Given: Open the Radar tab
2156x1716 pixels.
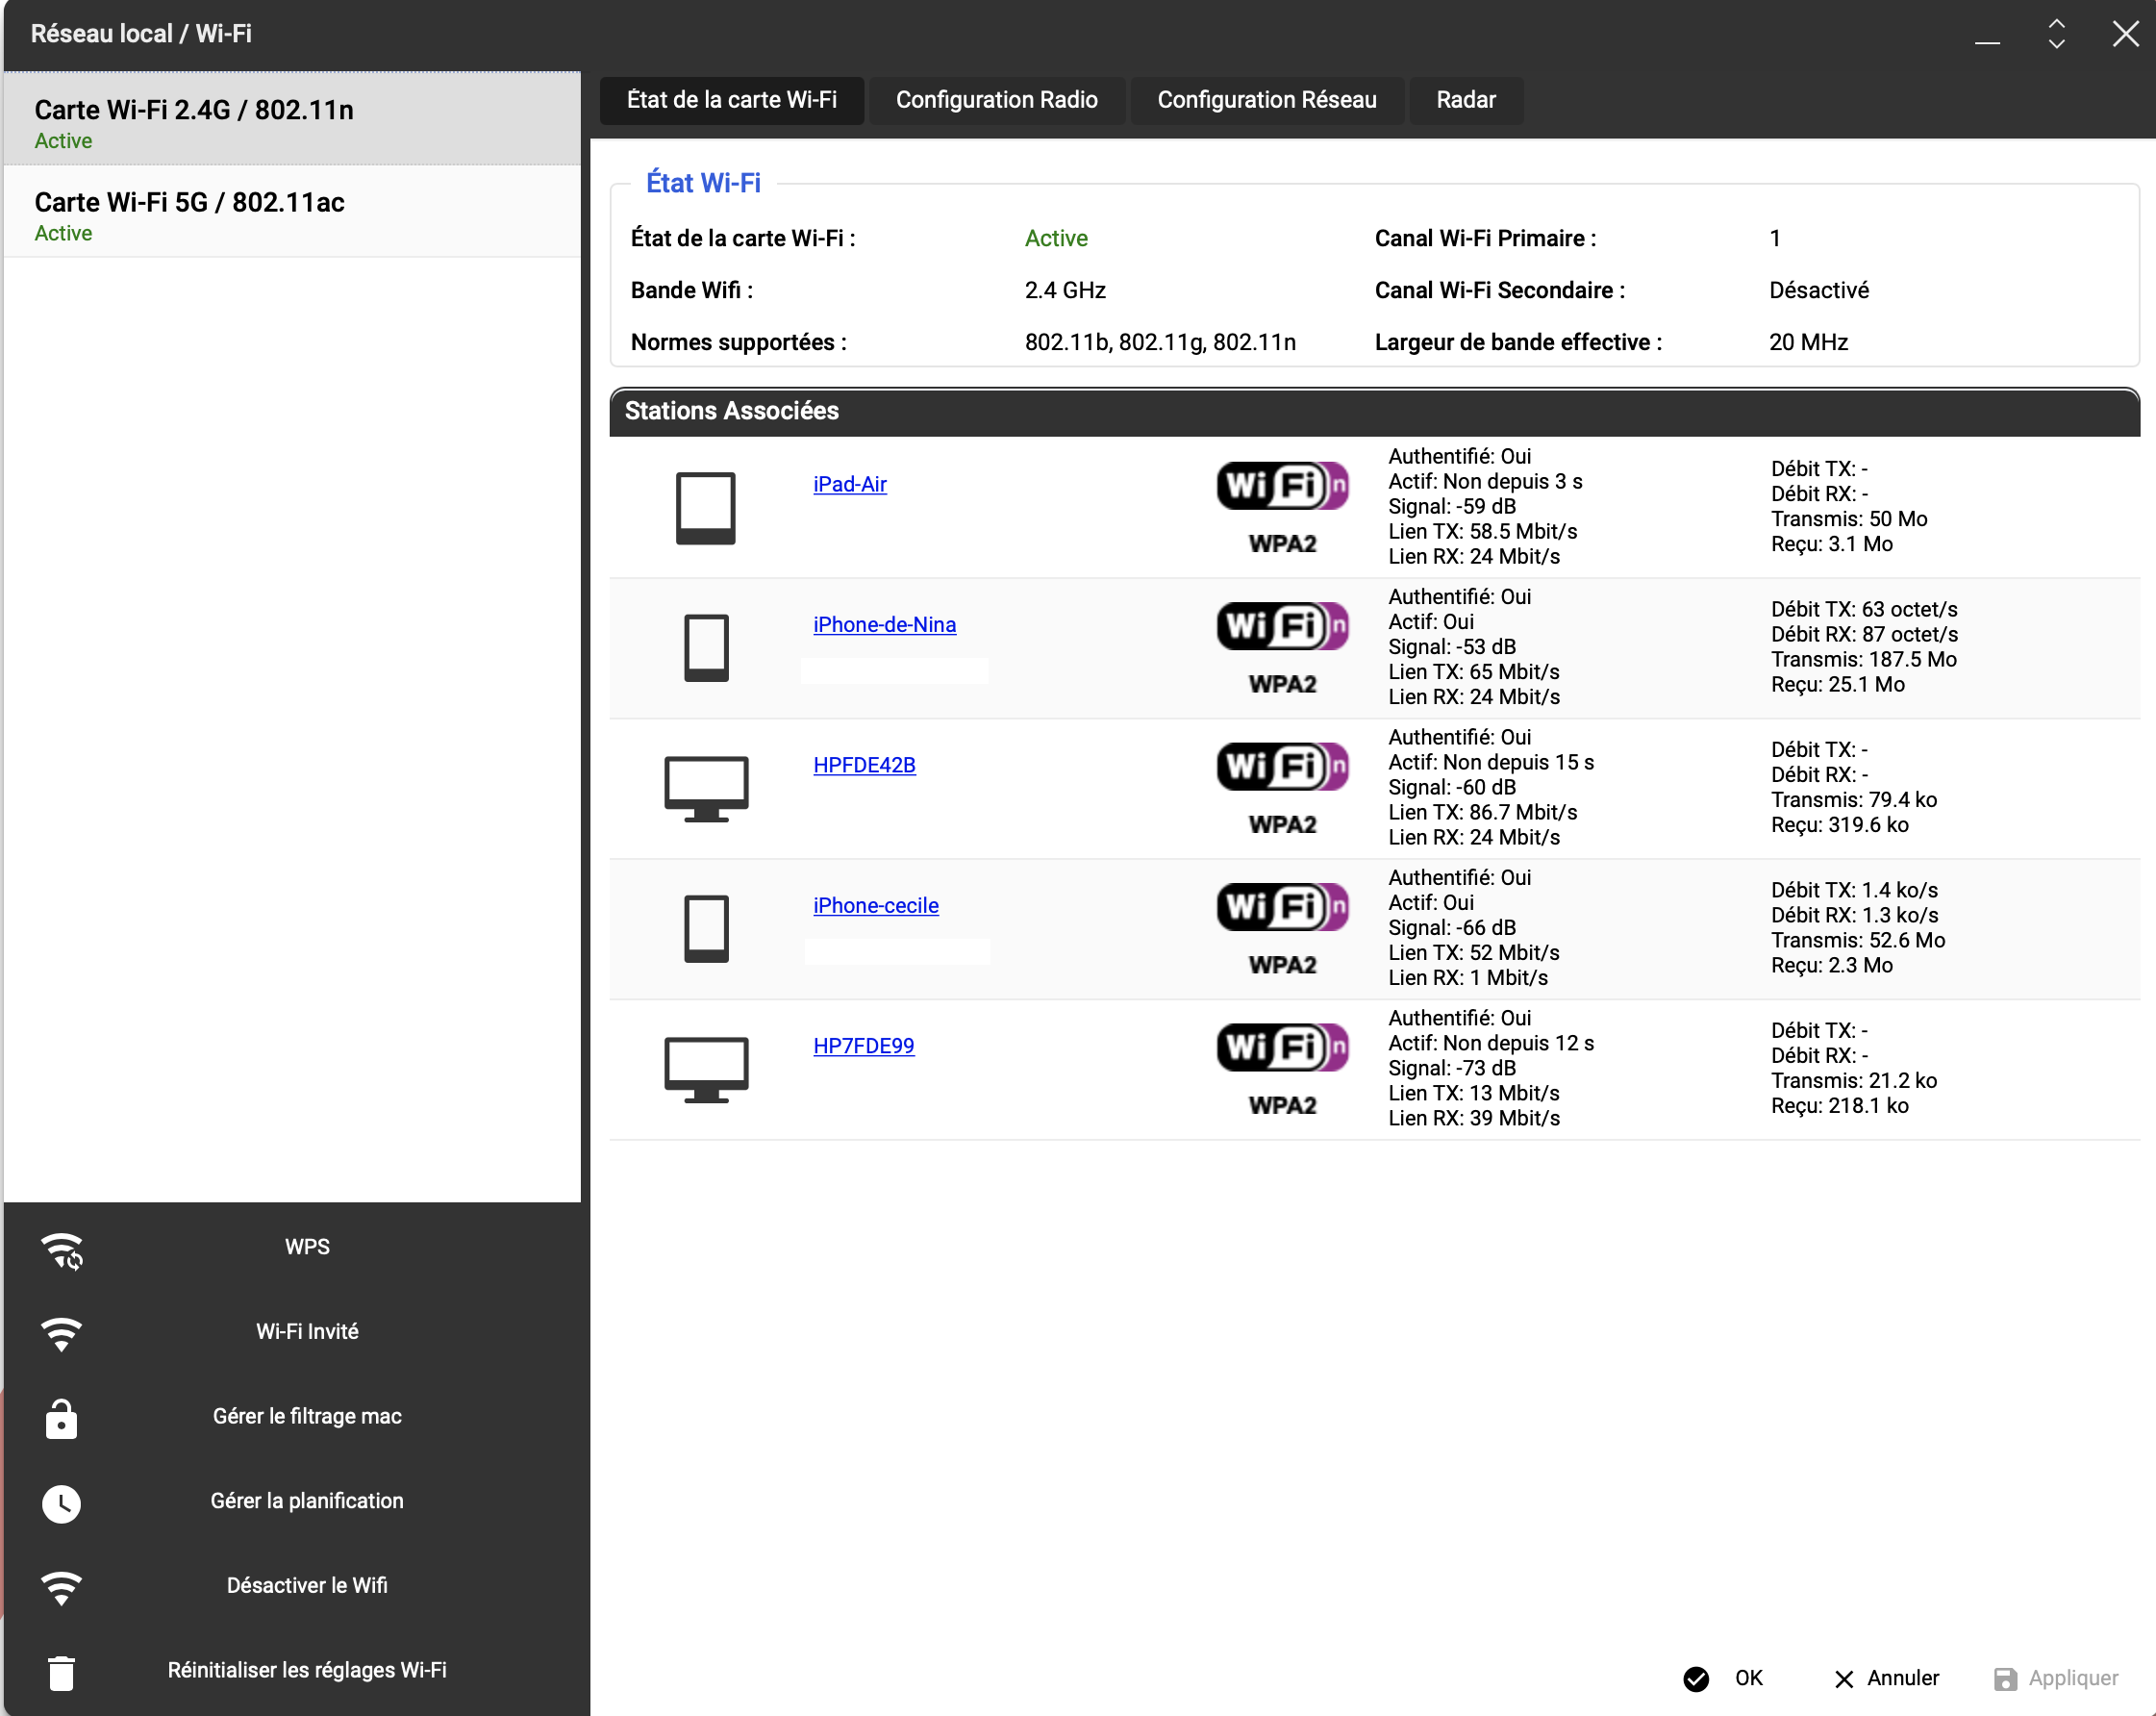Looking at the screenshot, I should point(1465,100).
